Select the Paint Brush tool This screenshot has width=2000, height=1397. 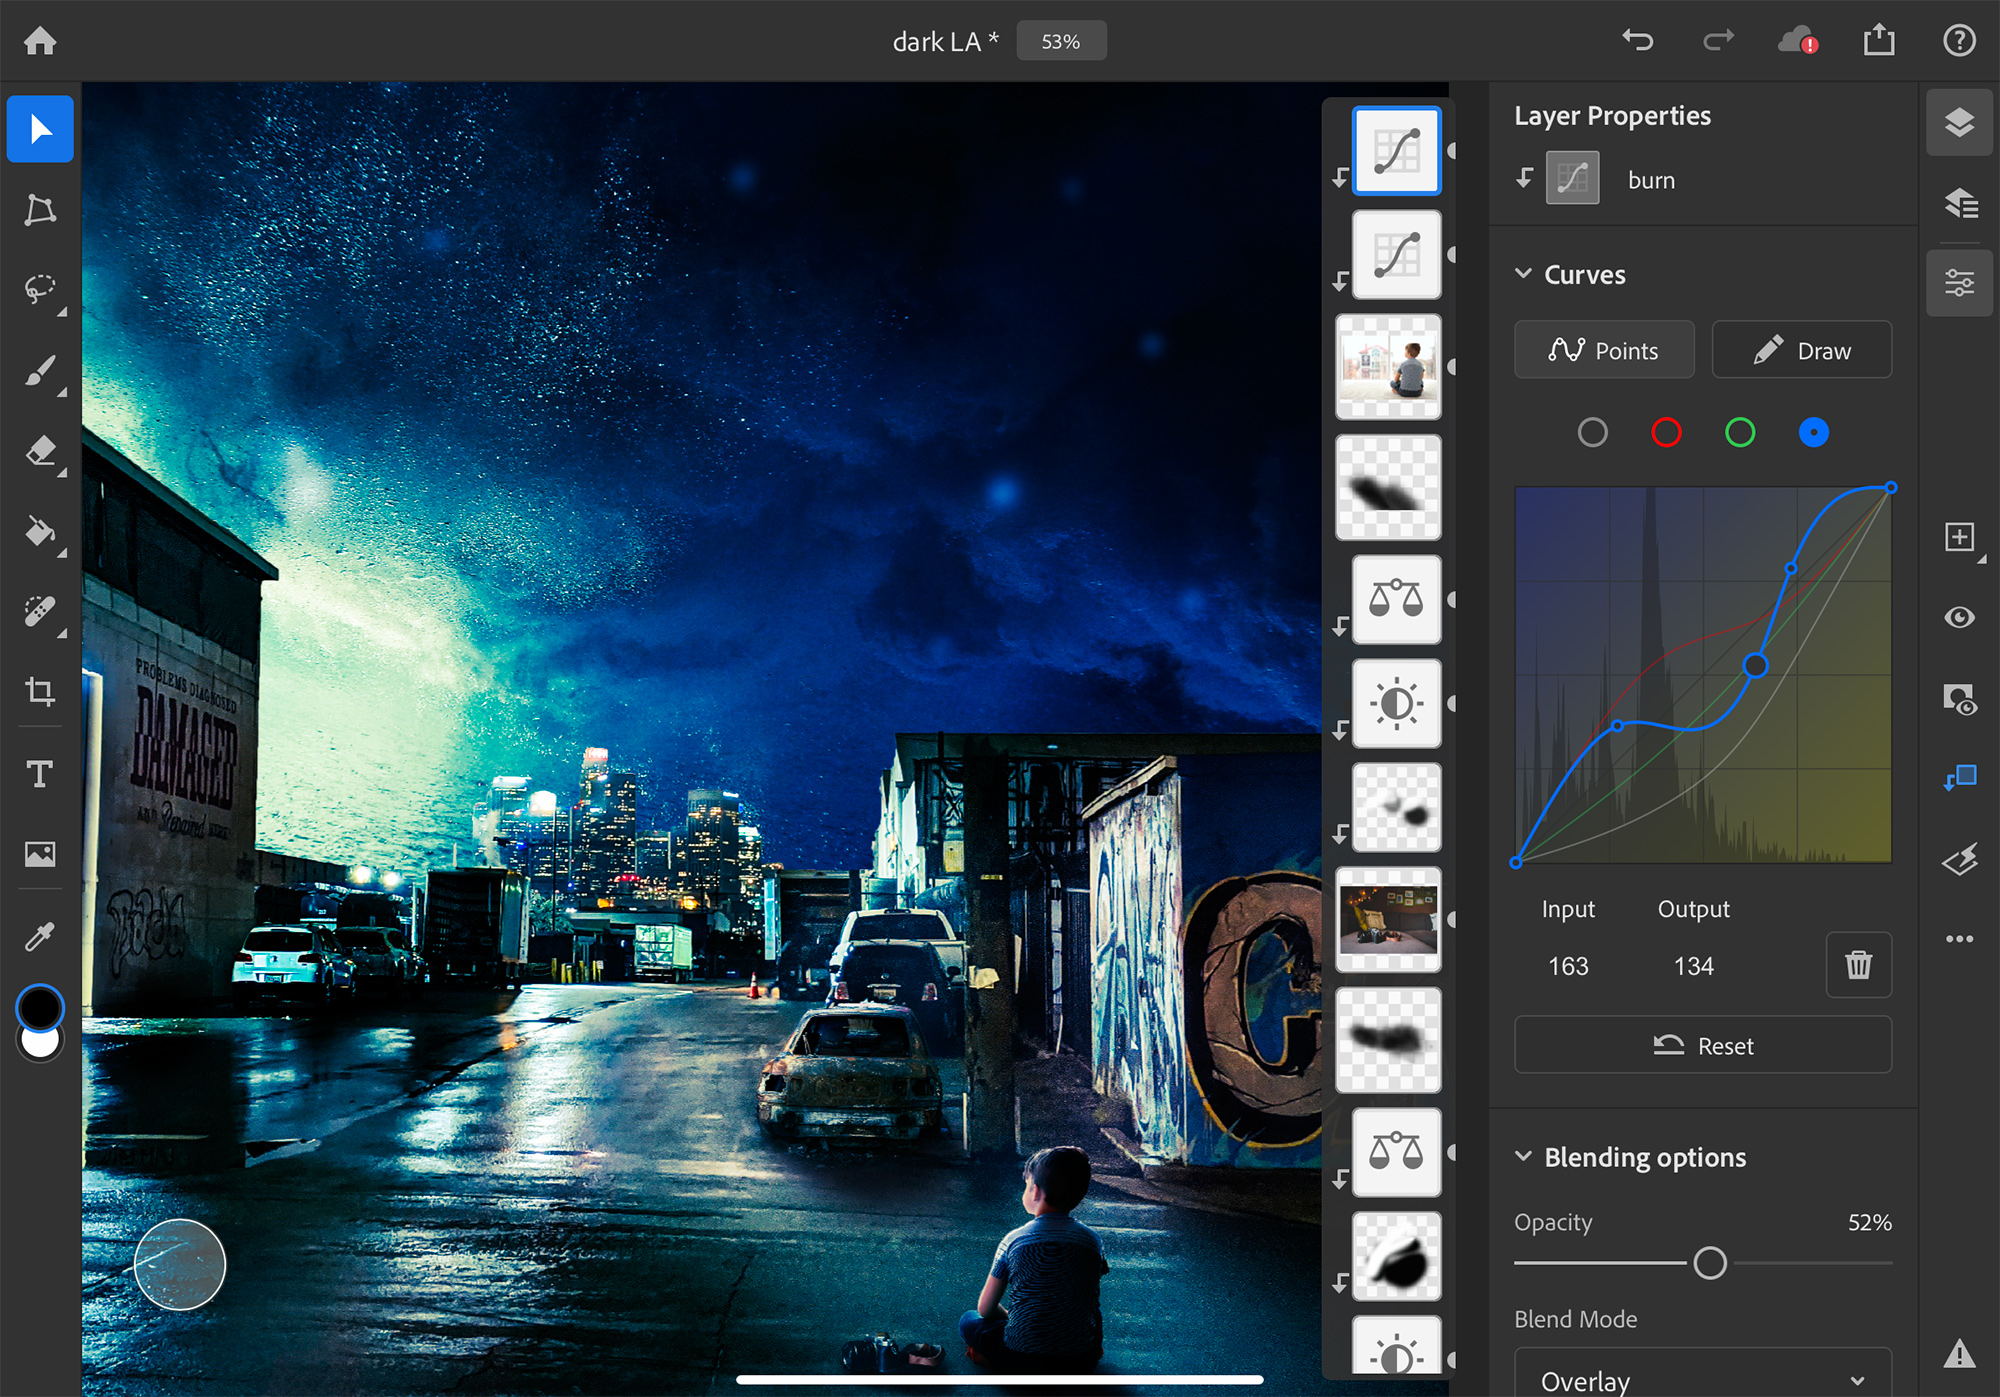tap(41, 369)
